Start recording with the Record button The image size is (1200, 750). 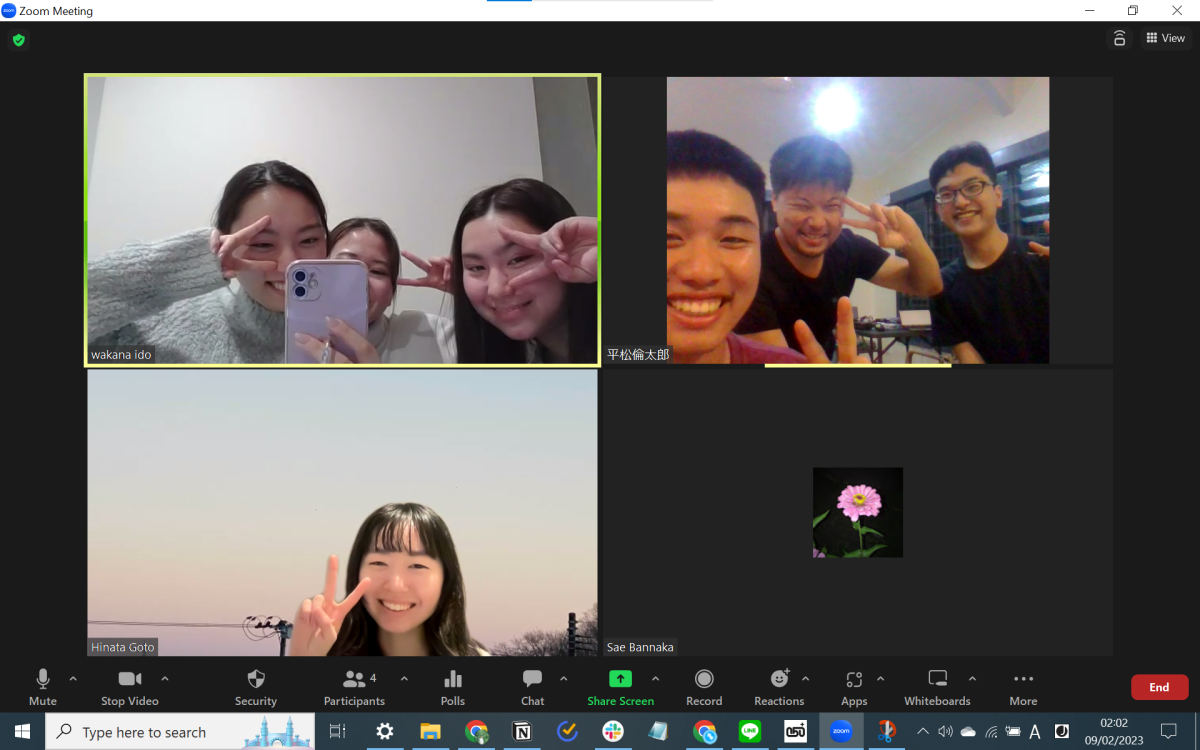(704, 686)
